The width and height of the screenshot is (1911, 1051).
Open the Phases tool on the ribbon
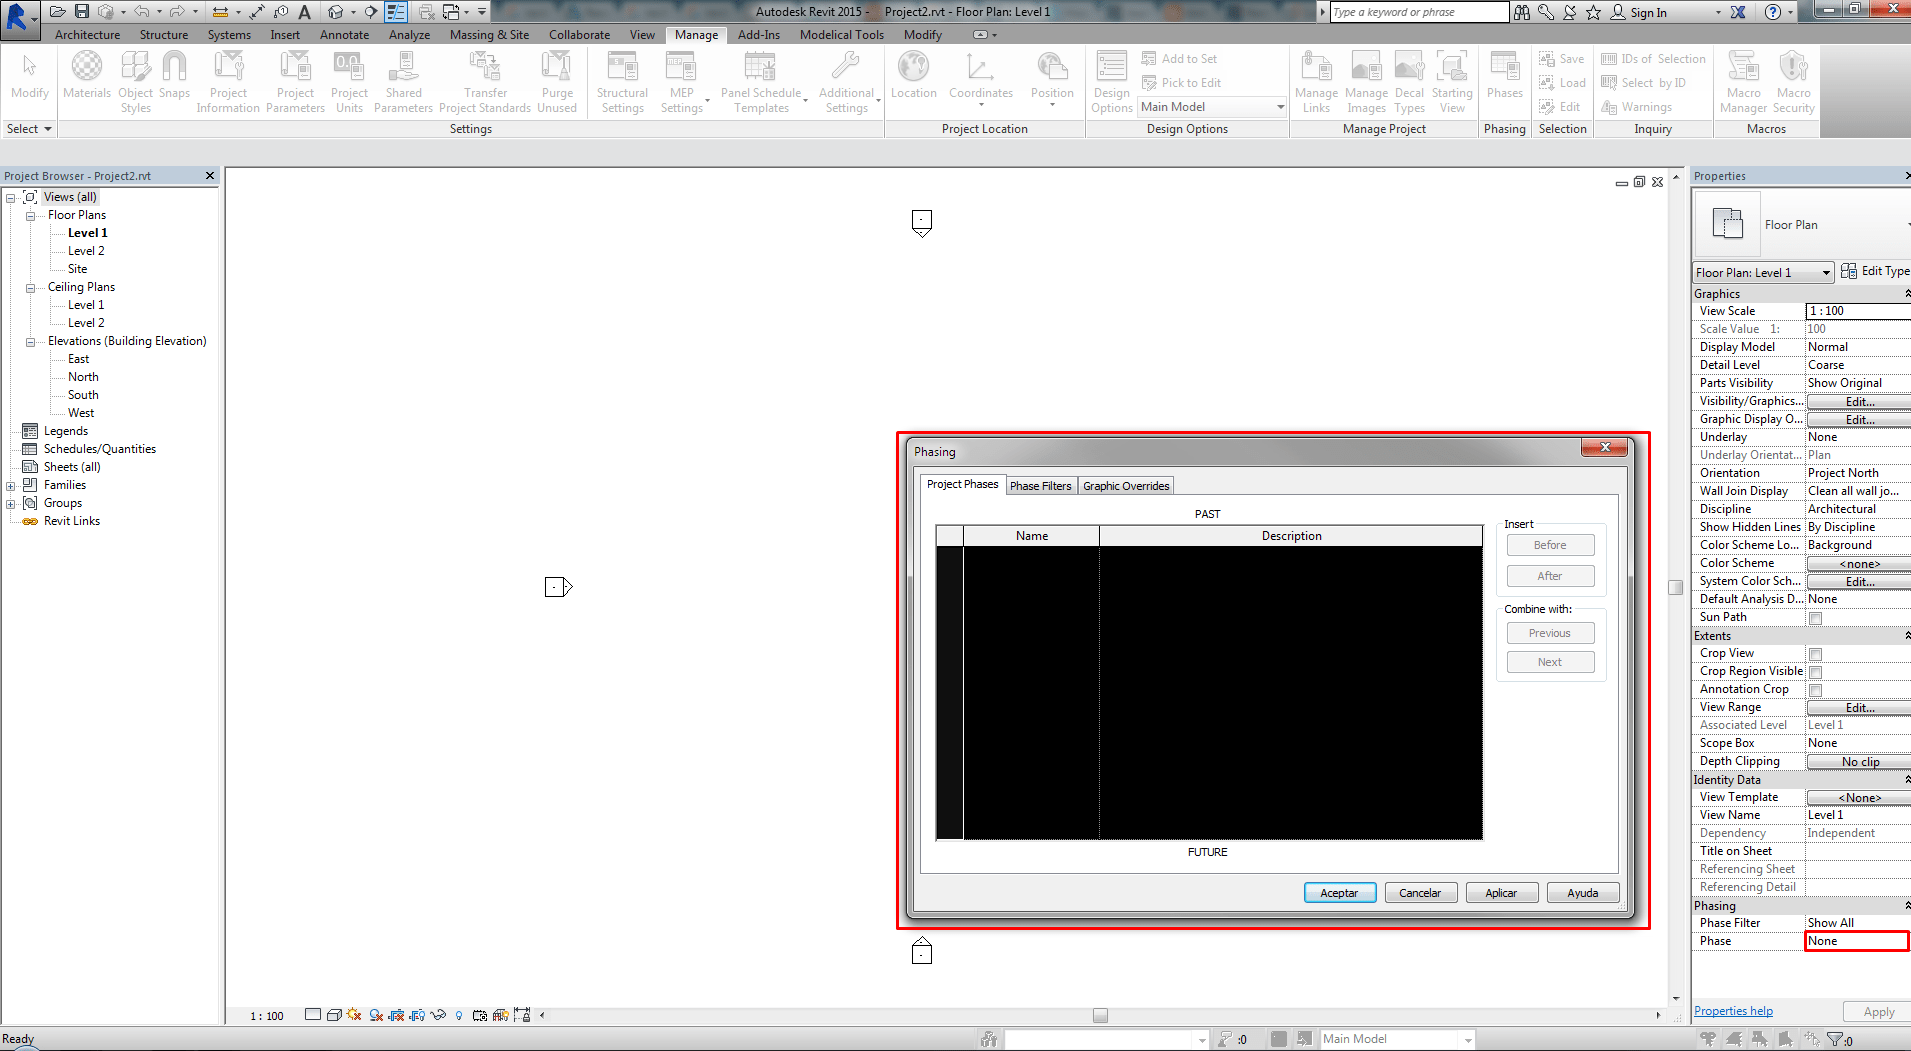click(1504, 75)
